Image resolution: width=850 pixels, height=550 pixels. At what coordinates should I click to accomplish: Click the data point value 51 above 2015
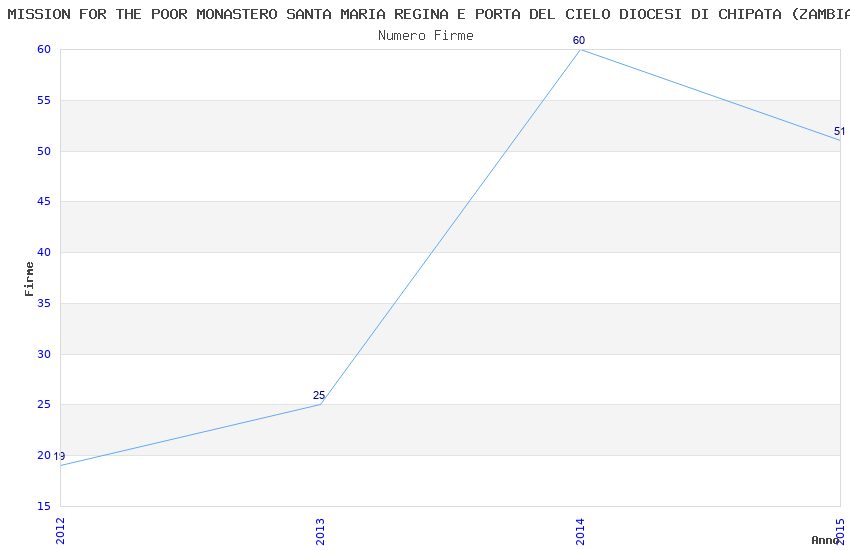(x=839, y=132)
